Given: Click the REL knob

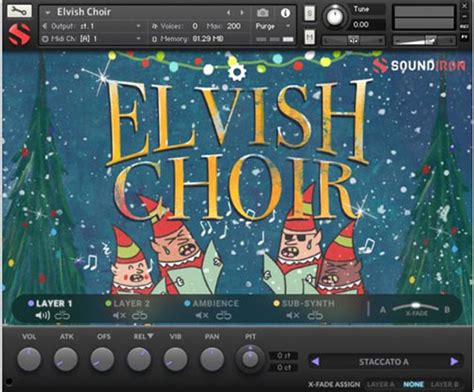Looking at the screenshot, I should 139,359.
